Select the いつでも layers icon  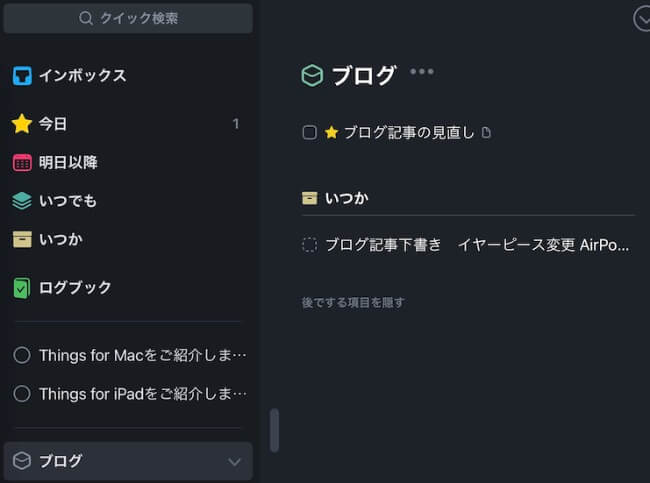[22, 201]
